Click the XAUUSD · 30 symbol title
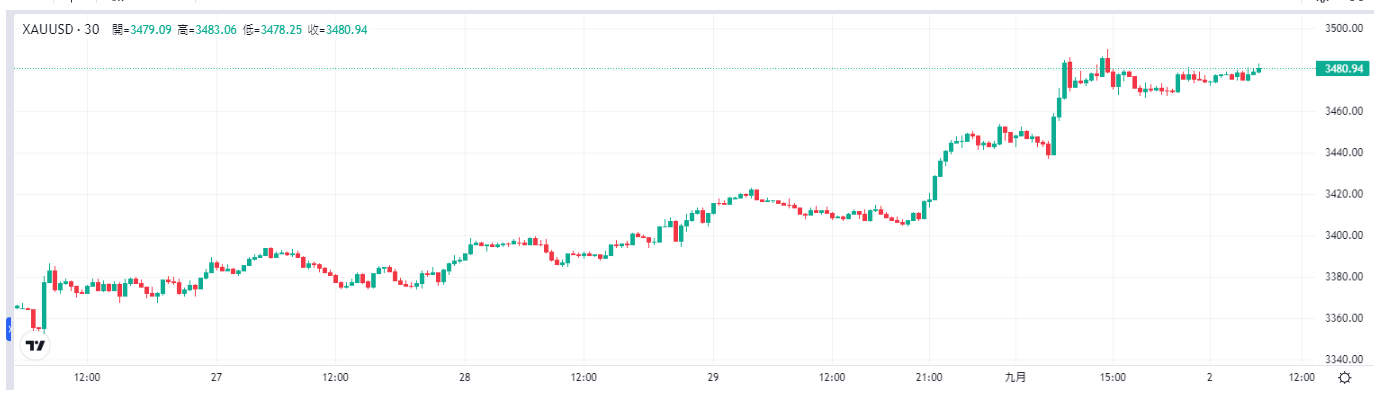 point(61,29)
